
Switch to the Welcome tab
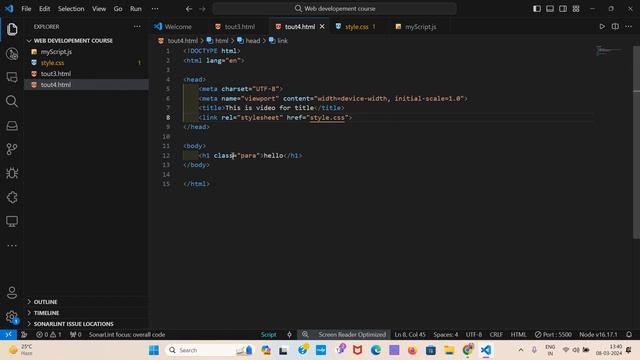[x=178, y=27]
